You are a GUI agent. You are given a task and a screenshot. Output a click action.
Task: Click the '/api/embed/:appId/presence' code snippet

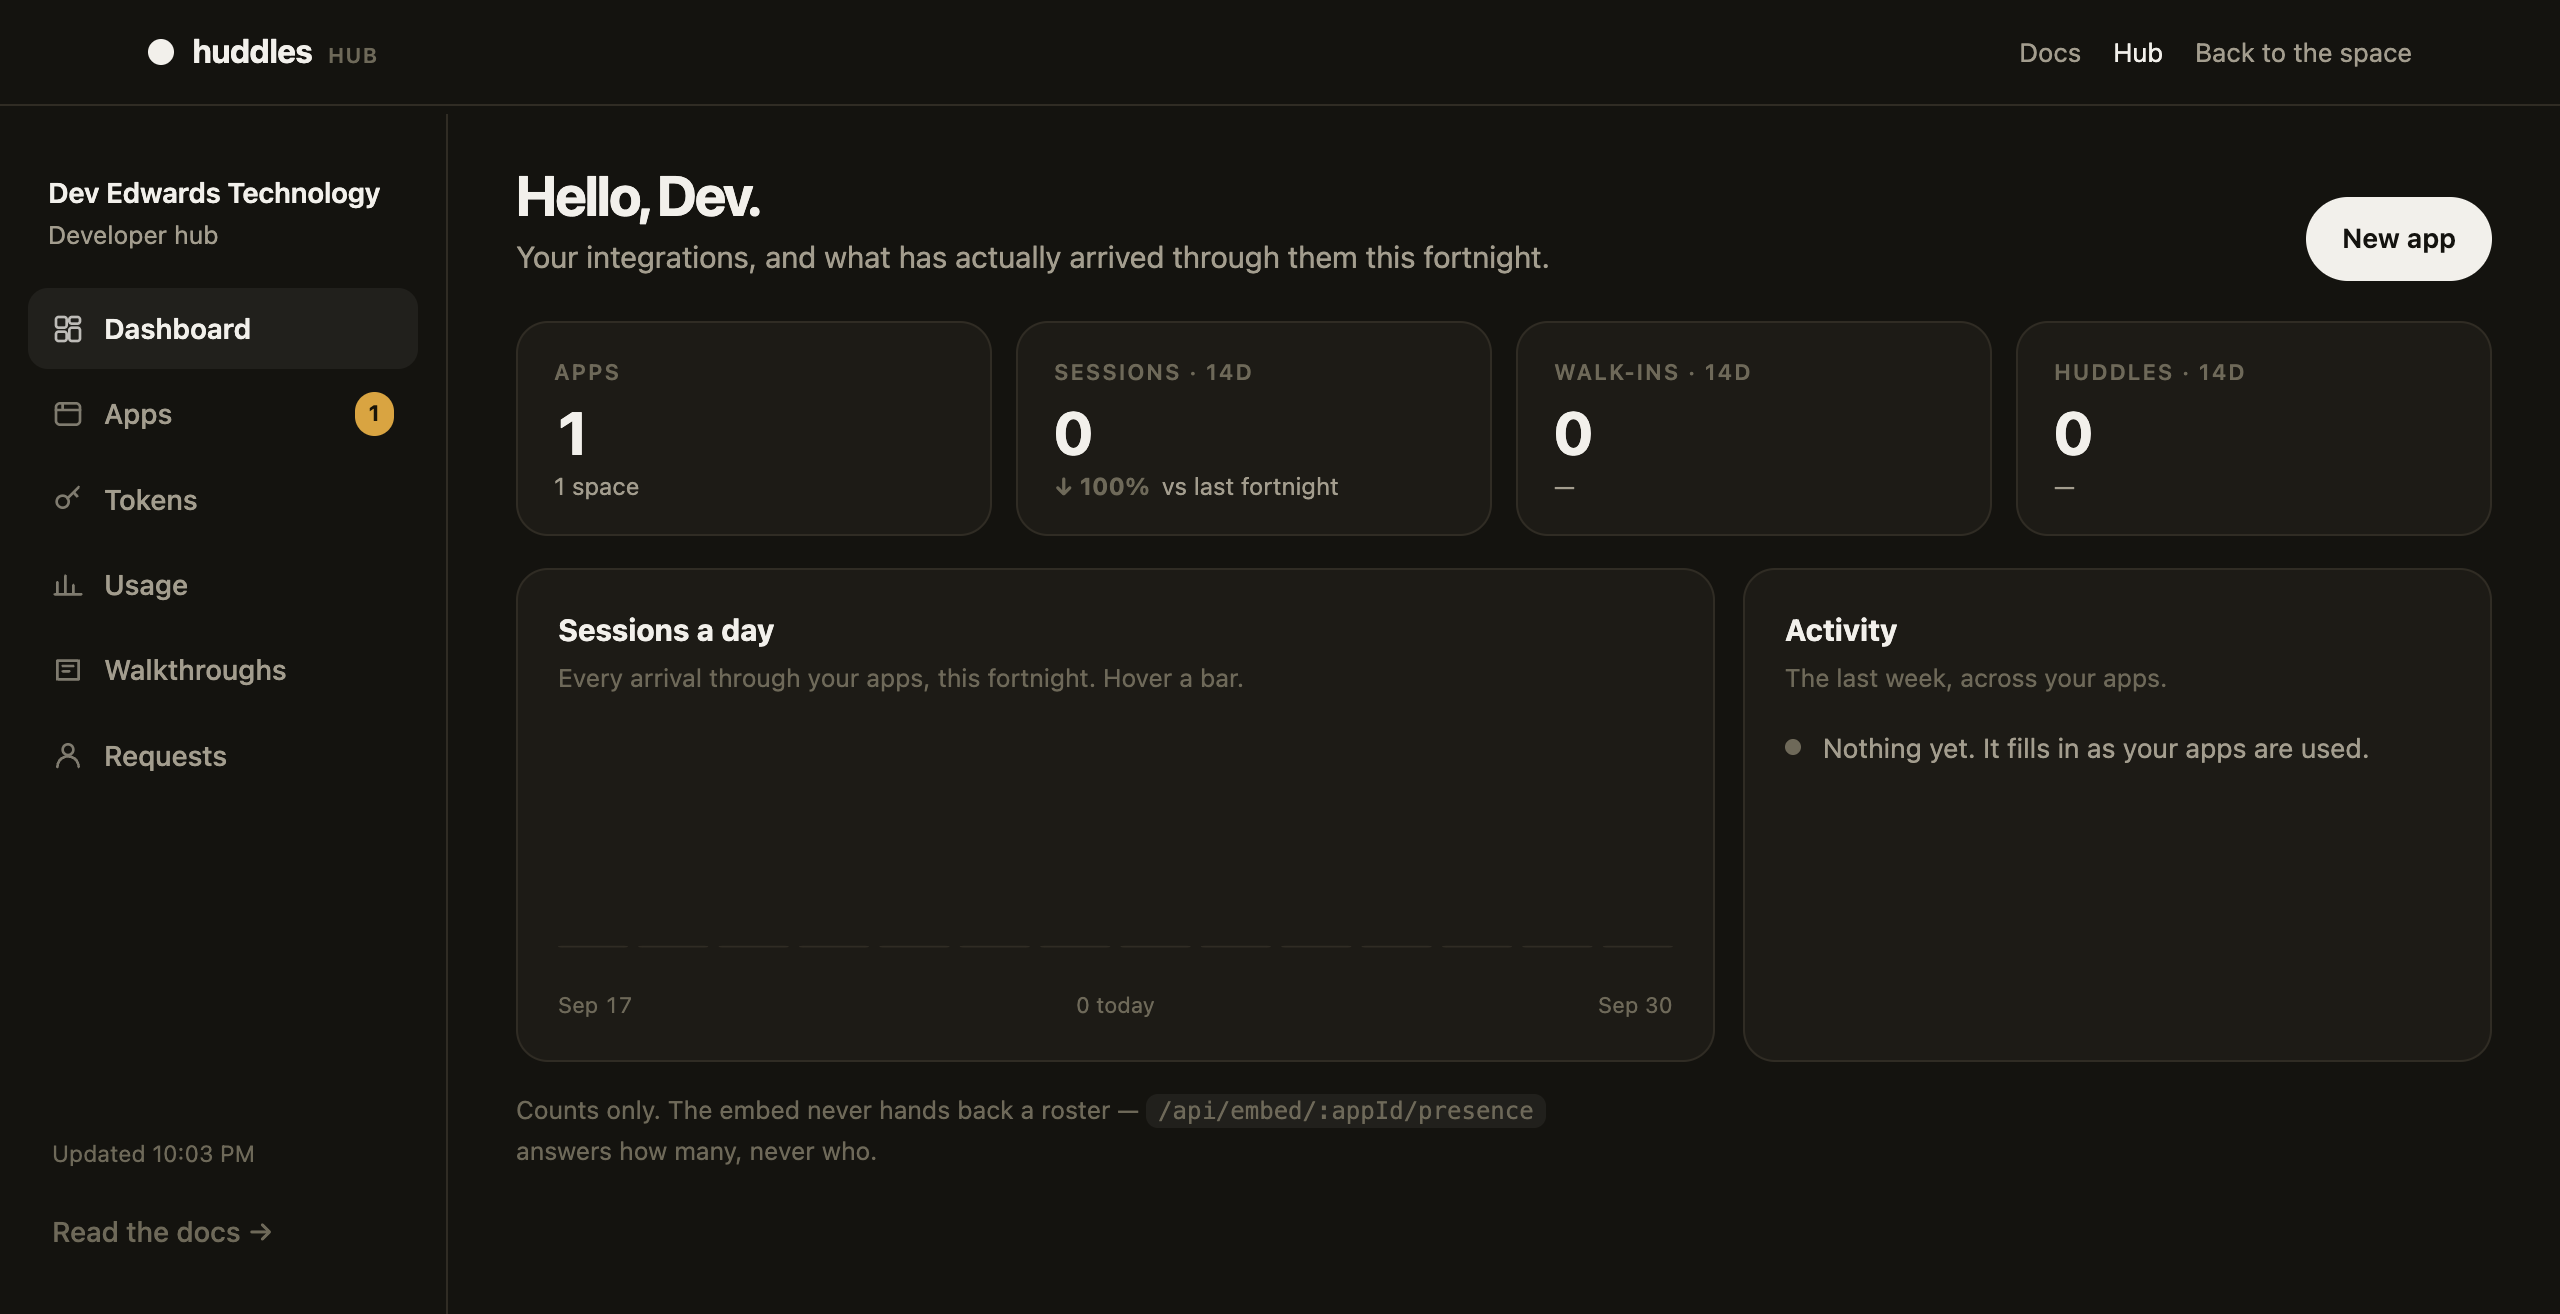(x=1345, y=1110)
